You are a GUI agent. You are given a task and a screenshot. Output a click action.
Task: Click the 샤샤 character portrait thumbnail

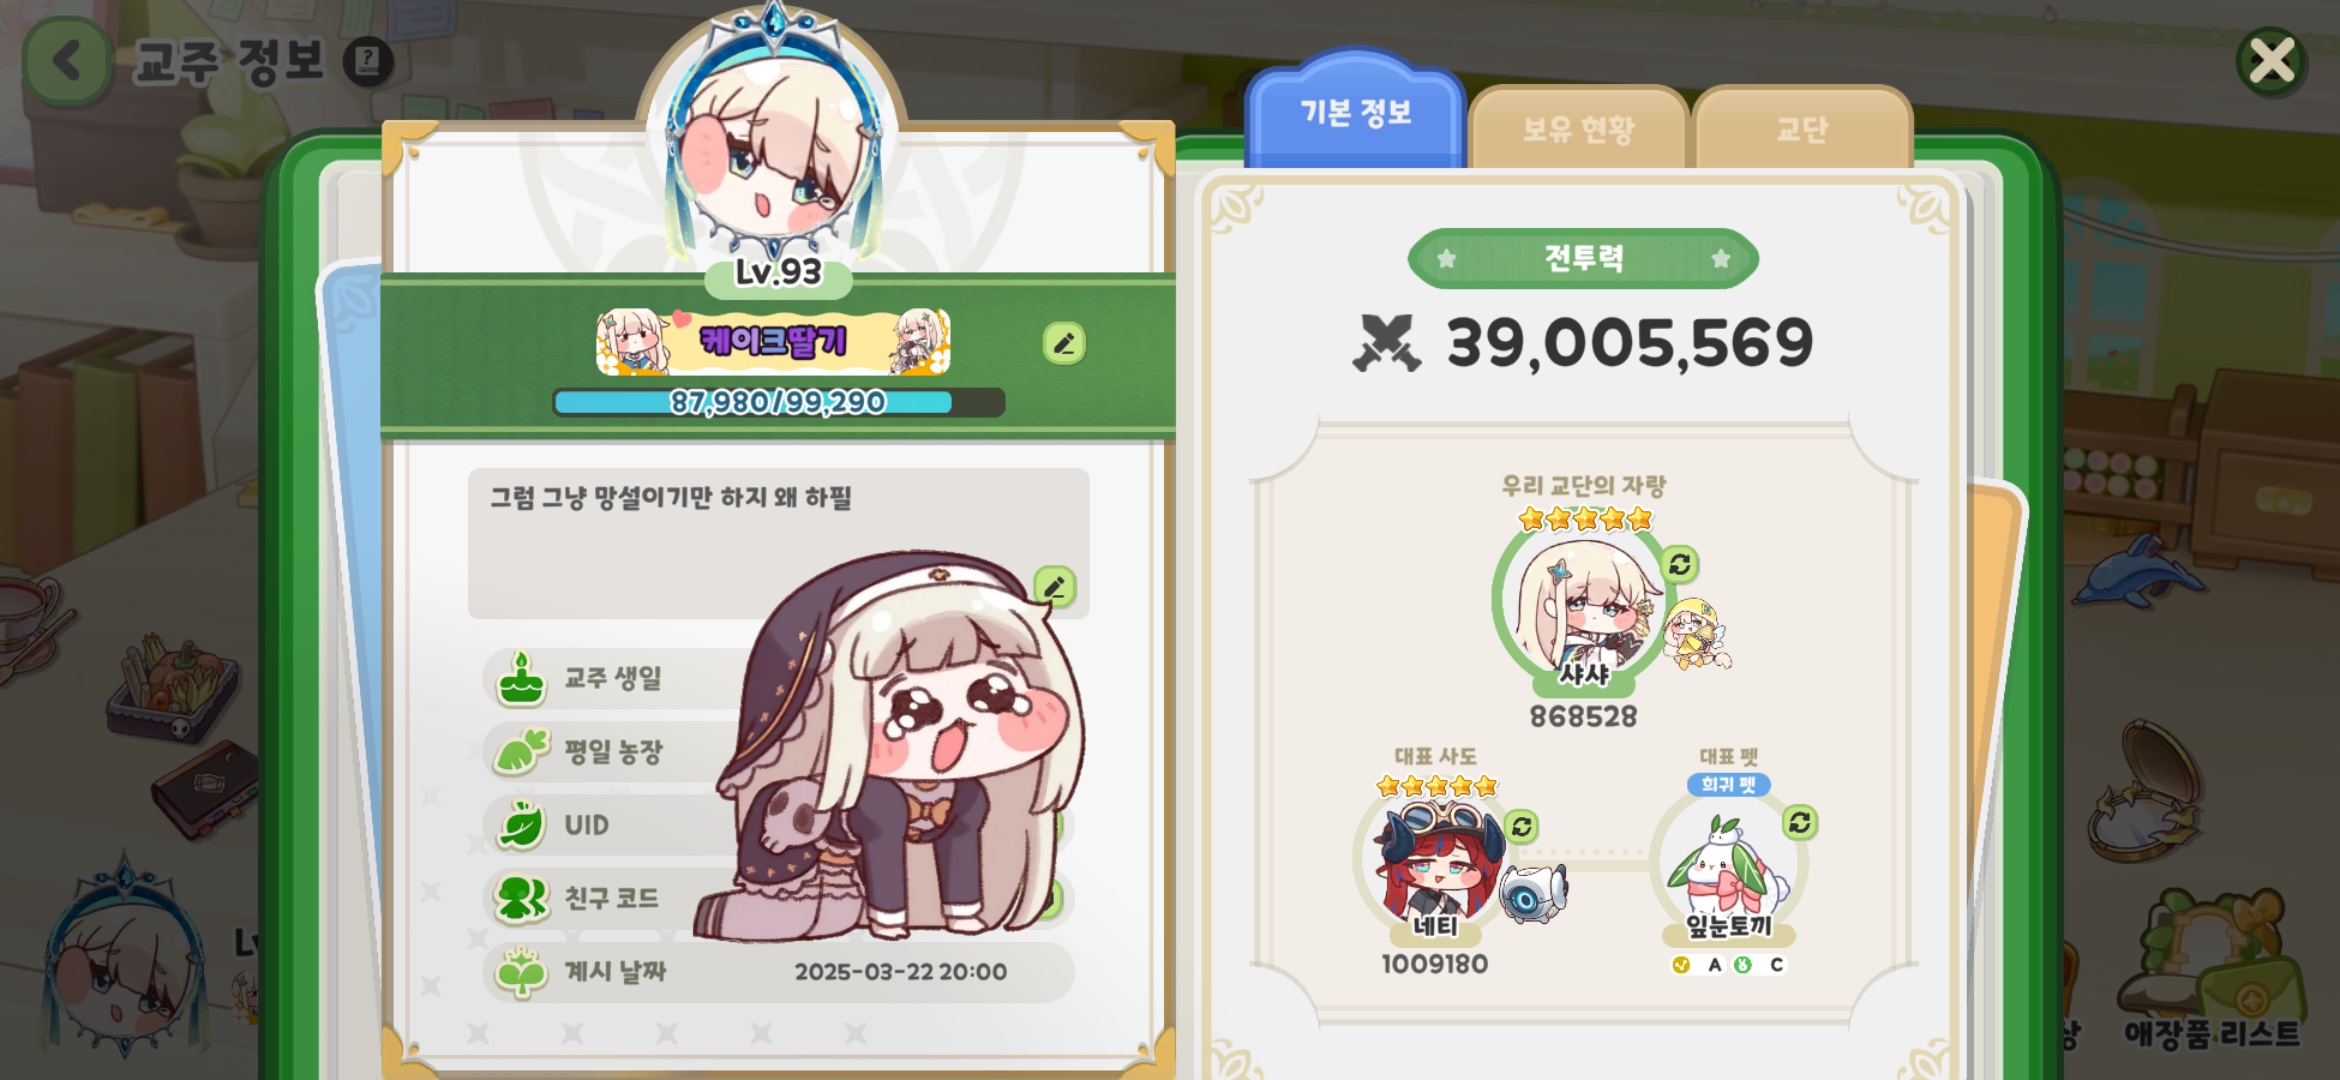pos(1583,607)
